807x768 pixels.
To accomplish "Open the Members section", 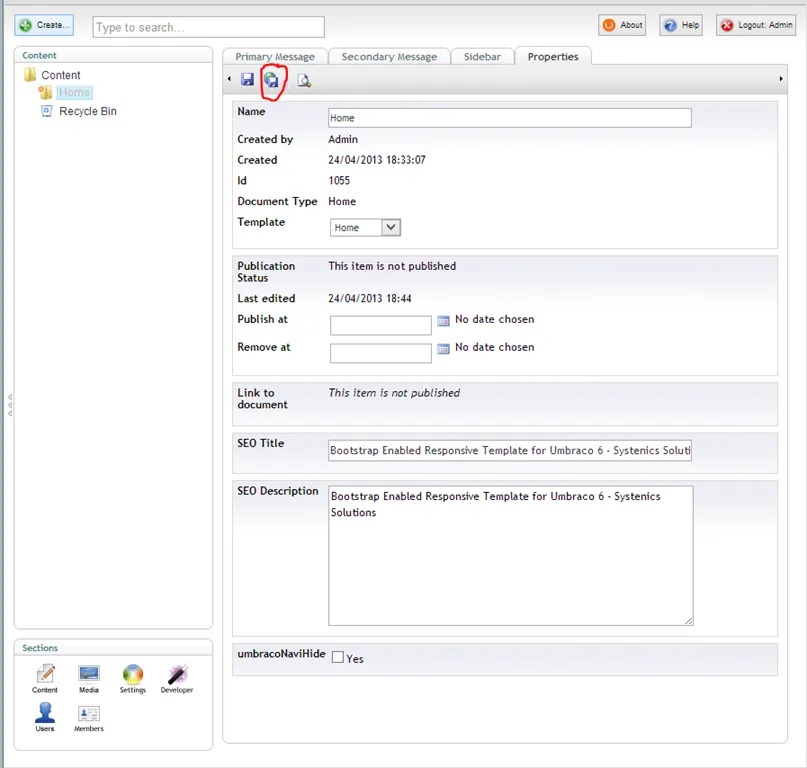I will tap(89, 716).
